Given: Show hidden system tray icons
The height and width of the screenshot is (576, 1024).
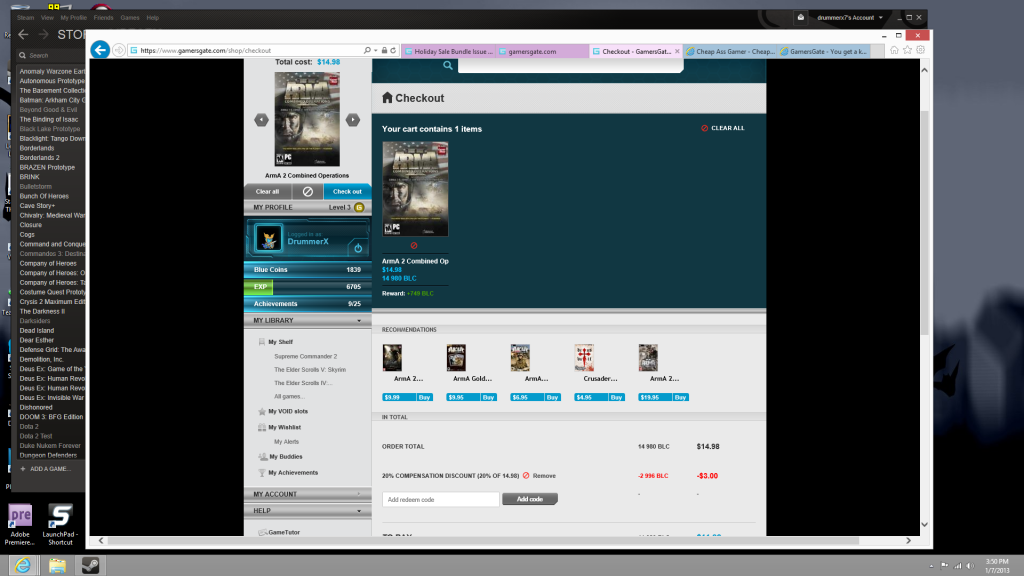Looking at the screenshot, I should [931, 566].
